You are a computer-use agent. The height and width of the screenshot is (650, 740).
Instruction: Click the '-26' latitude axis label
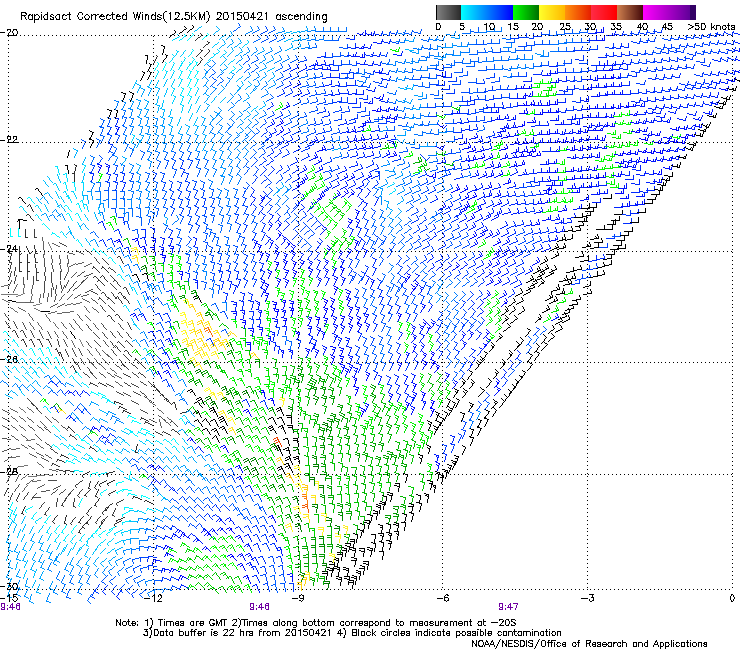(x=9, y=359)
